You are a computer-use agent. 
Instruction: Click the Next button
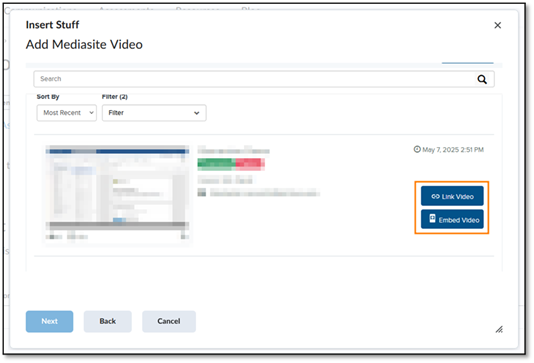tap(49, 321)
